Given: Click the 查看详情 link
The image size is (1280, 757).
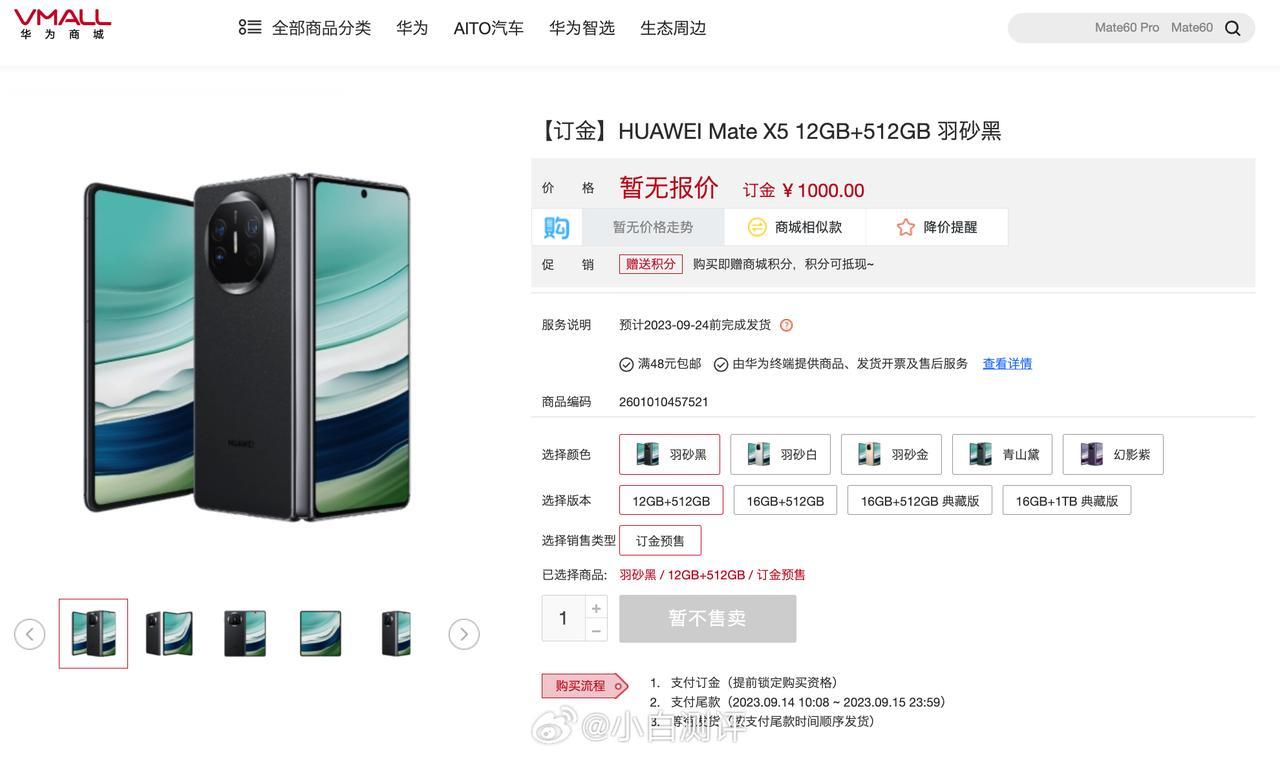Looking at the screenshot, I should (1007, 364).
